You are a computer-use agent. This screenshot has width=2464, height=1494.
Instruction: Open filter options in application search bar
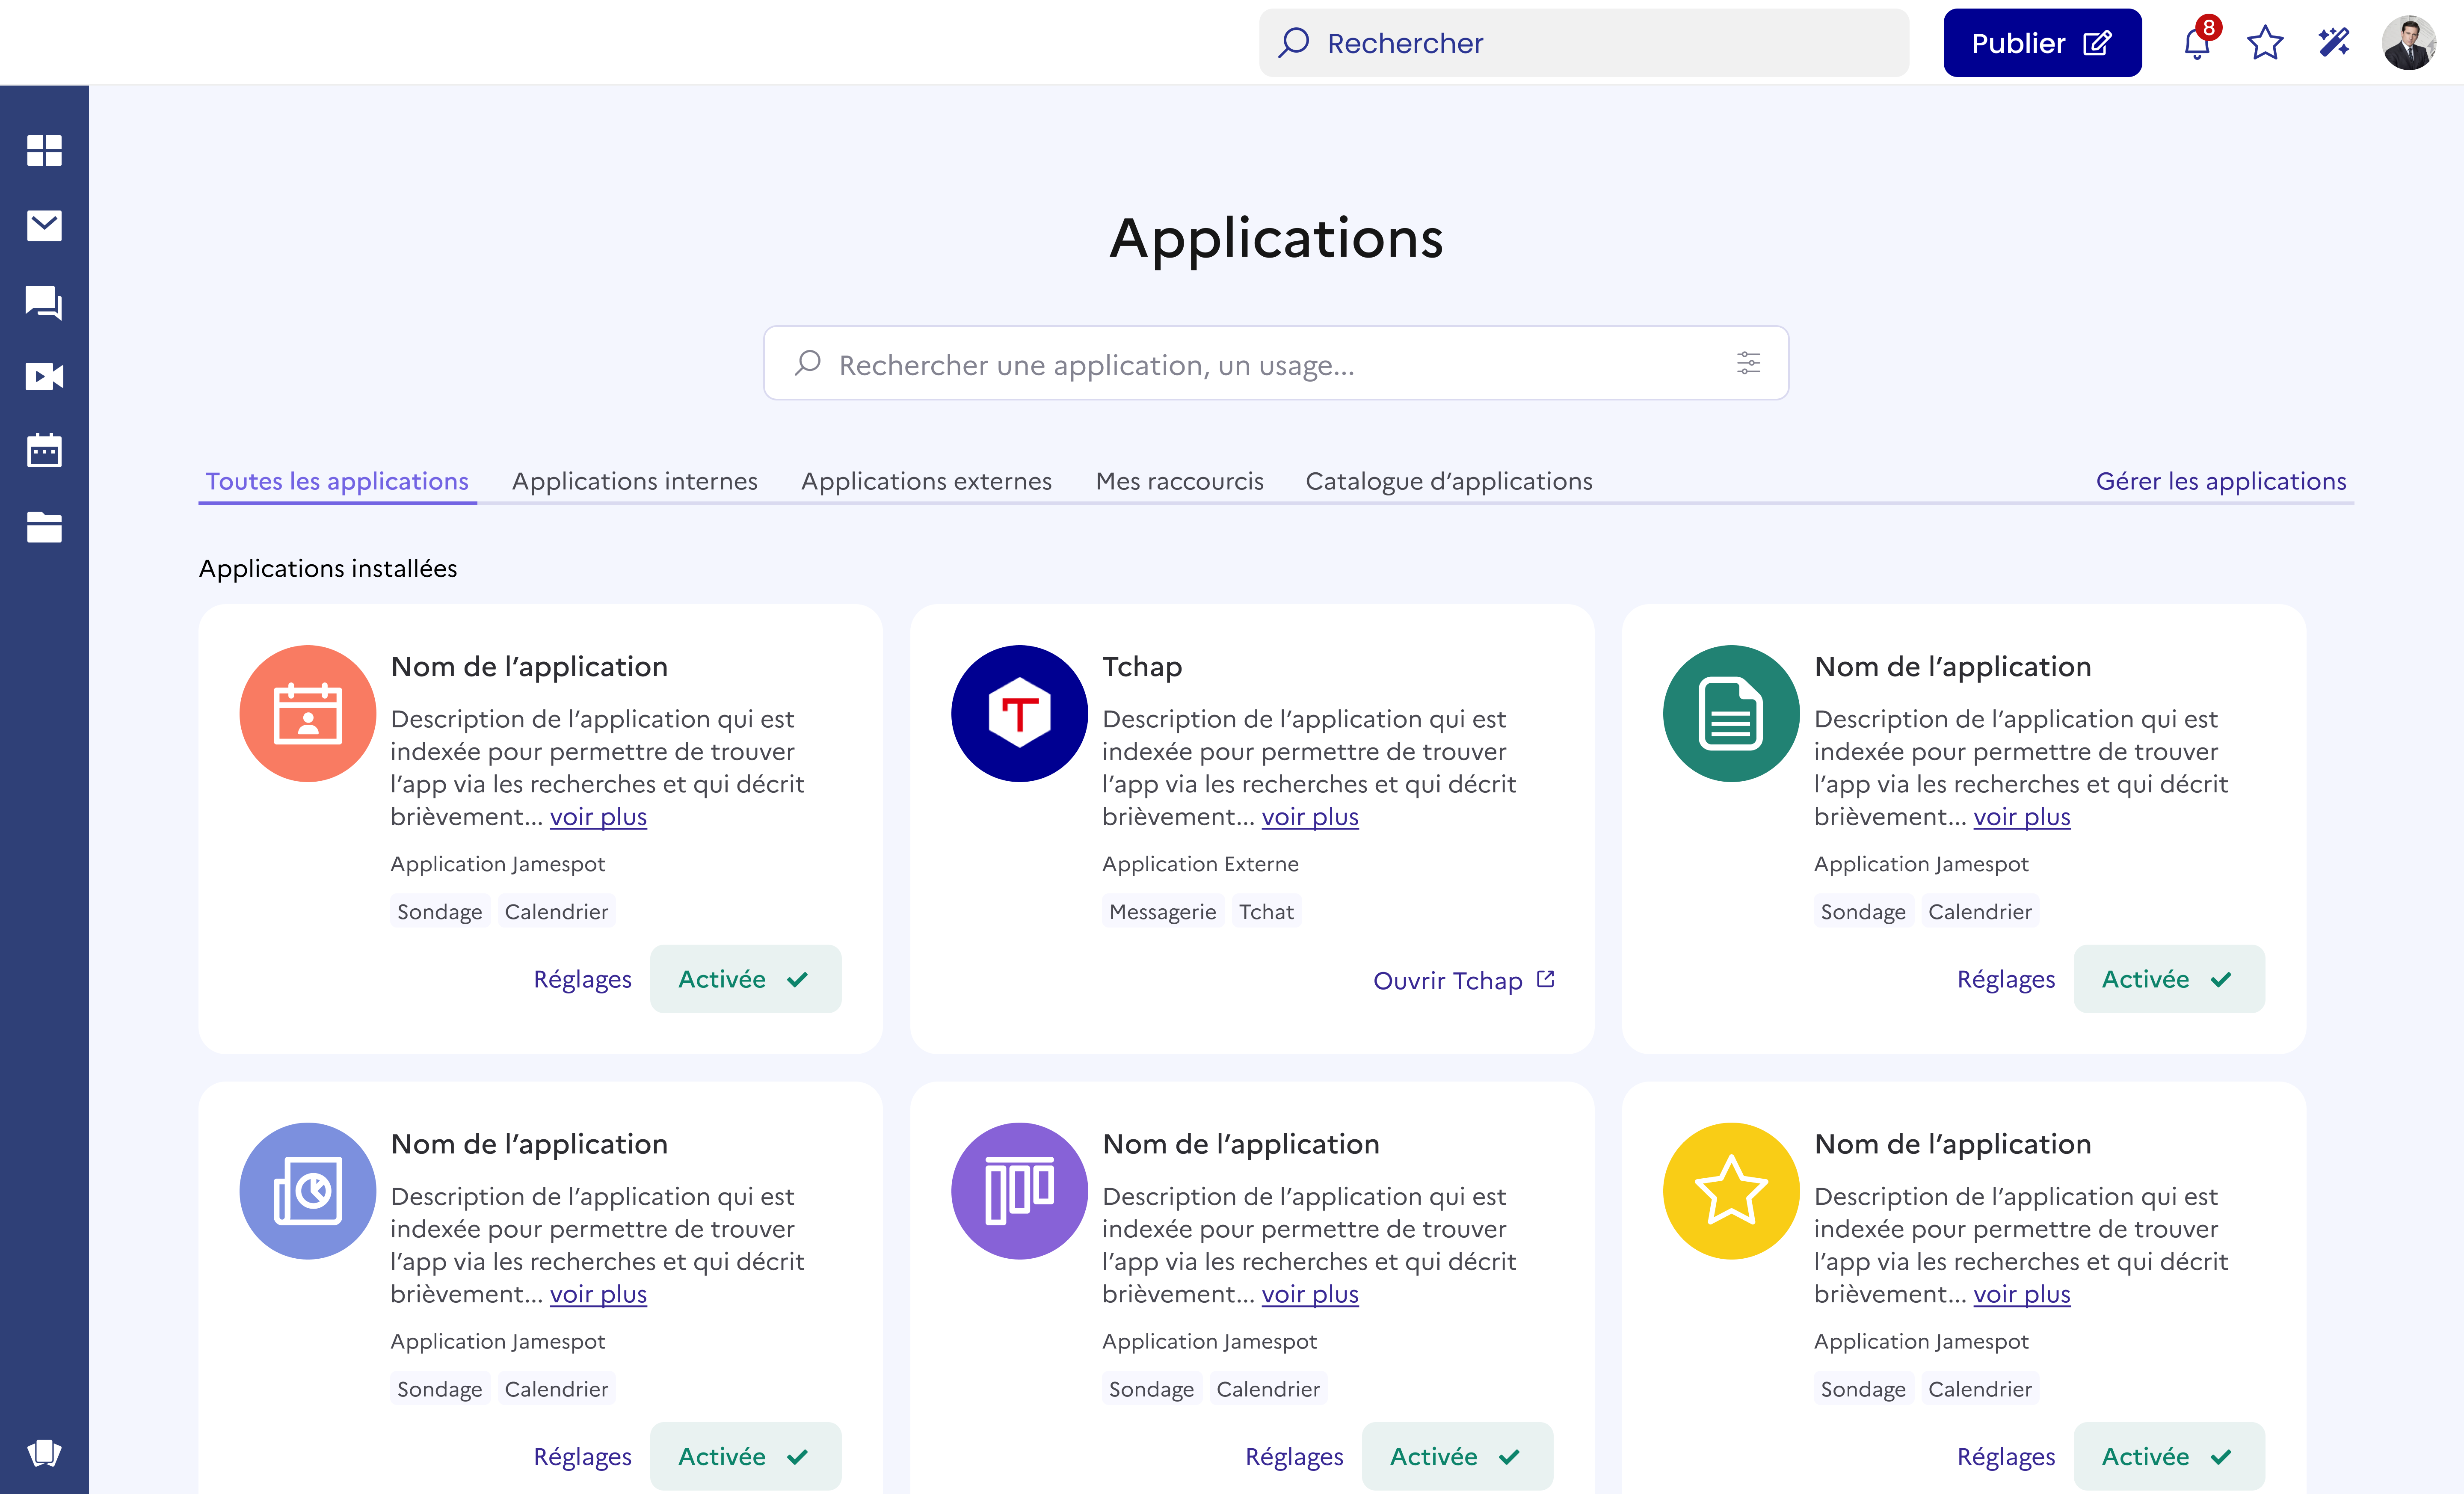point(1748,363)
